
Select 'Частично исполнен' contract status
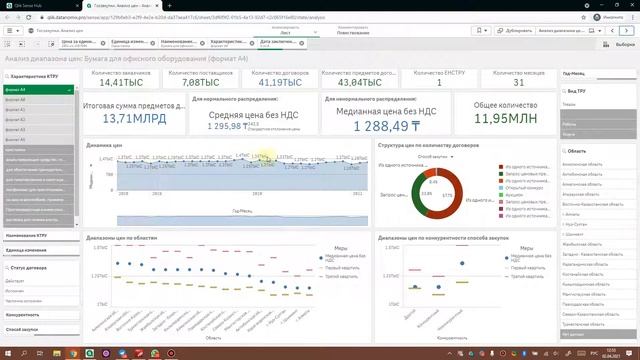pos(41,301)
